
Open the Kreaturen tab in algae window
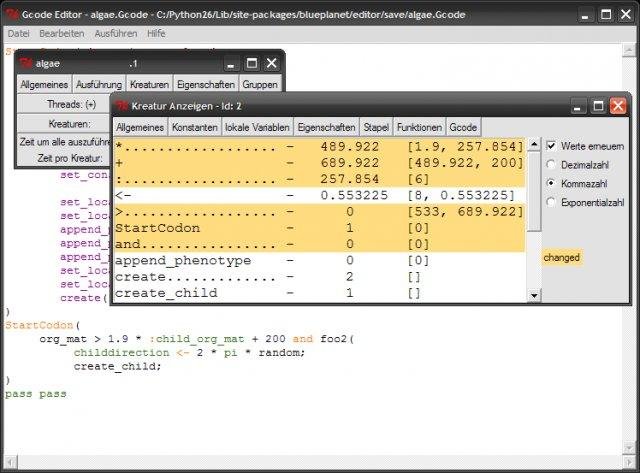click(149, 84)
